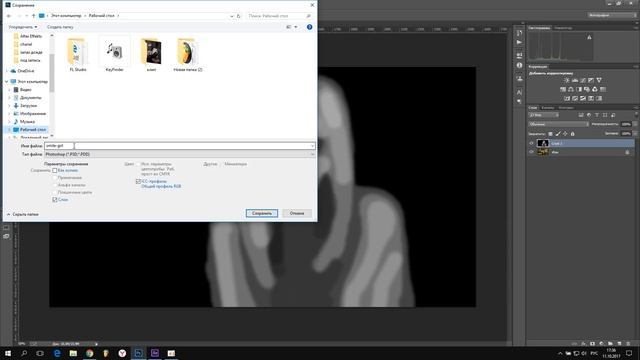Switch to the Layers tab
The width and height of the screenshot is (640, 360).
(x=533, y=108)
